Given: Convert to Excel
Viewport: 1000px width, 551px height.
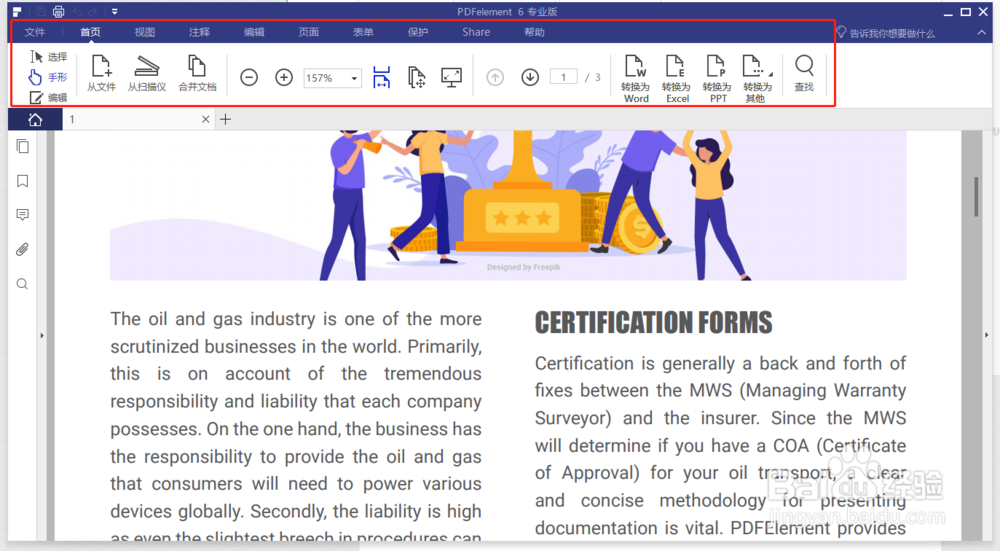Looking at the screenshot, I should (676, 78).
